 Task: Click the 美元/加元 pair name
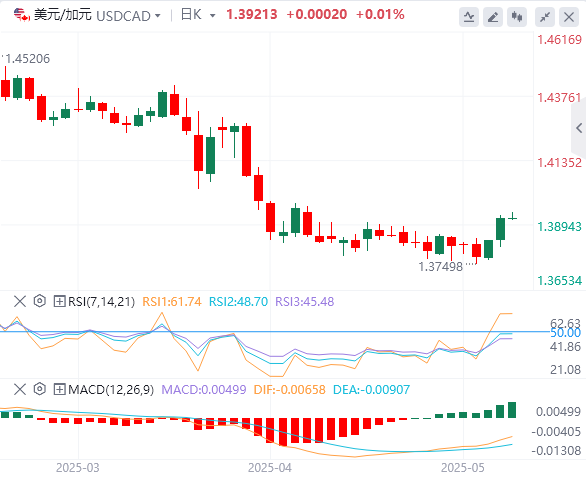pos(63,15)
